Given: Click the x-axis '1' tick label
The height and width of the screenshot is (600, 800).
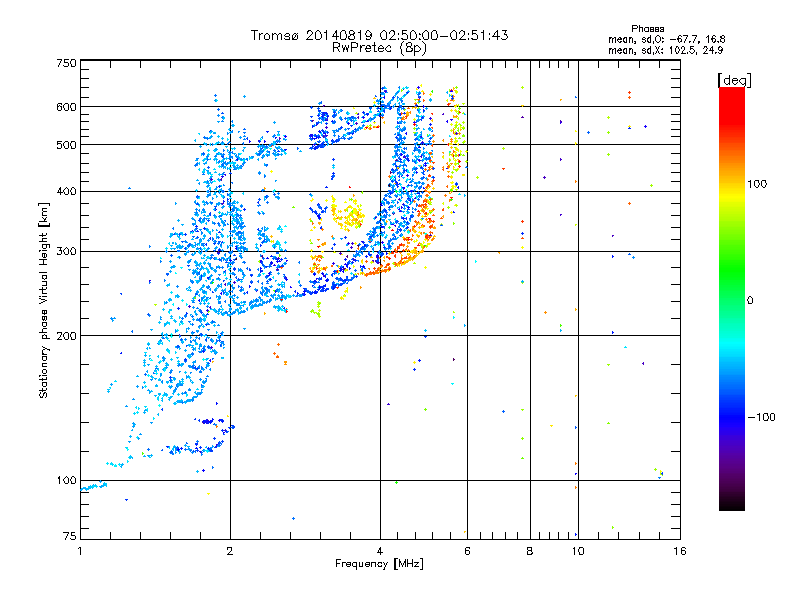Looking at the screenshot, I should click(x=80, y=551).
